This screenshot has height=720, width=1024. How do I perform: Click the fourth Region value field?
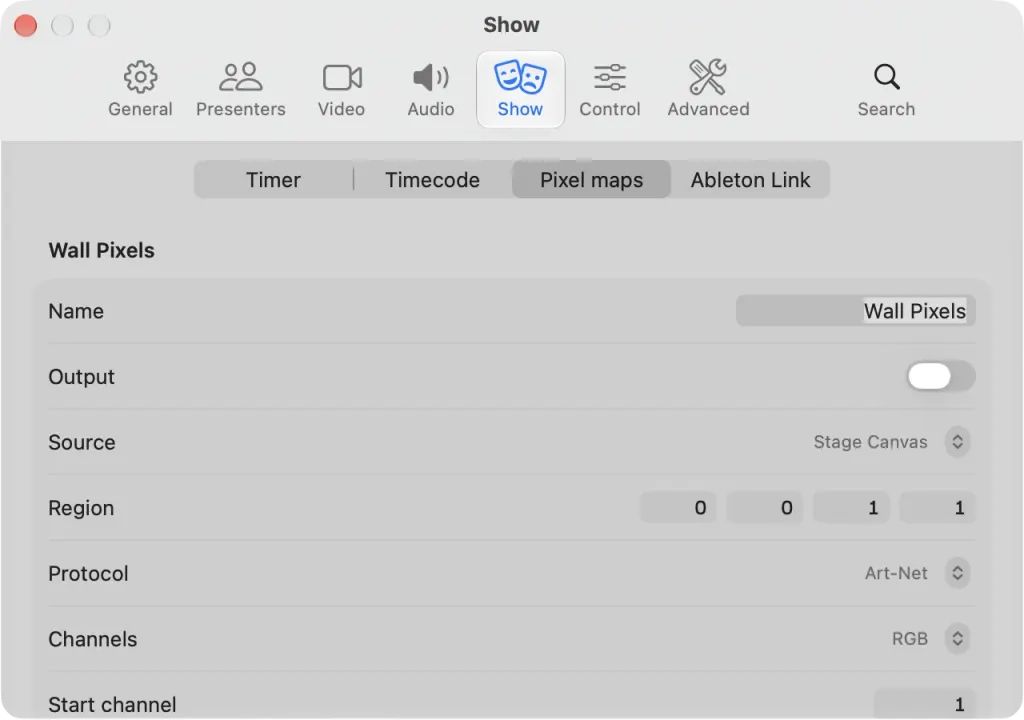937,508
